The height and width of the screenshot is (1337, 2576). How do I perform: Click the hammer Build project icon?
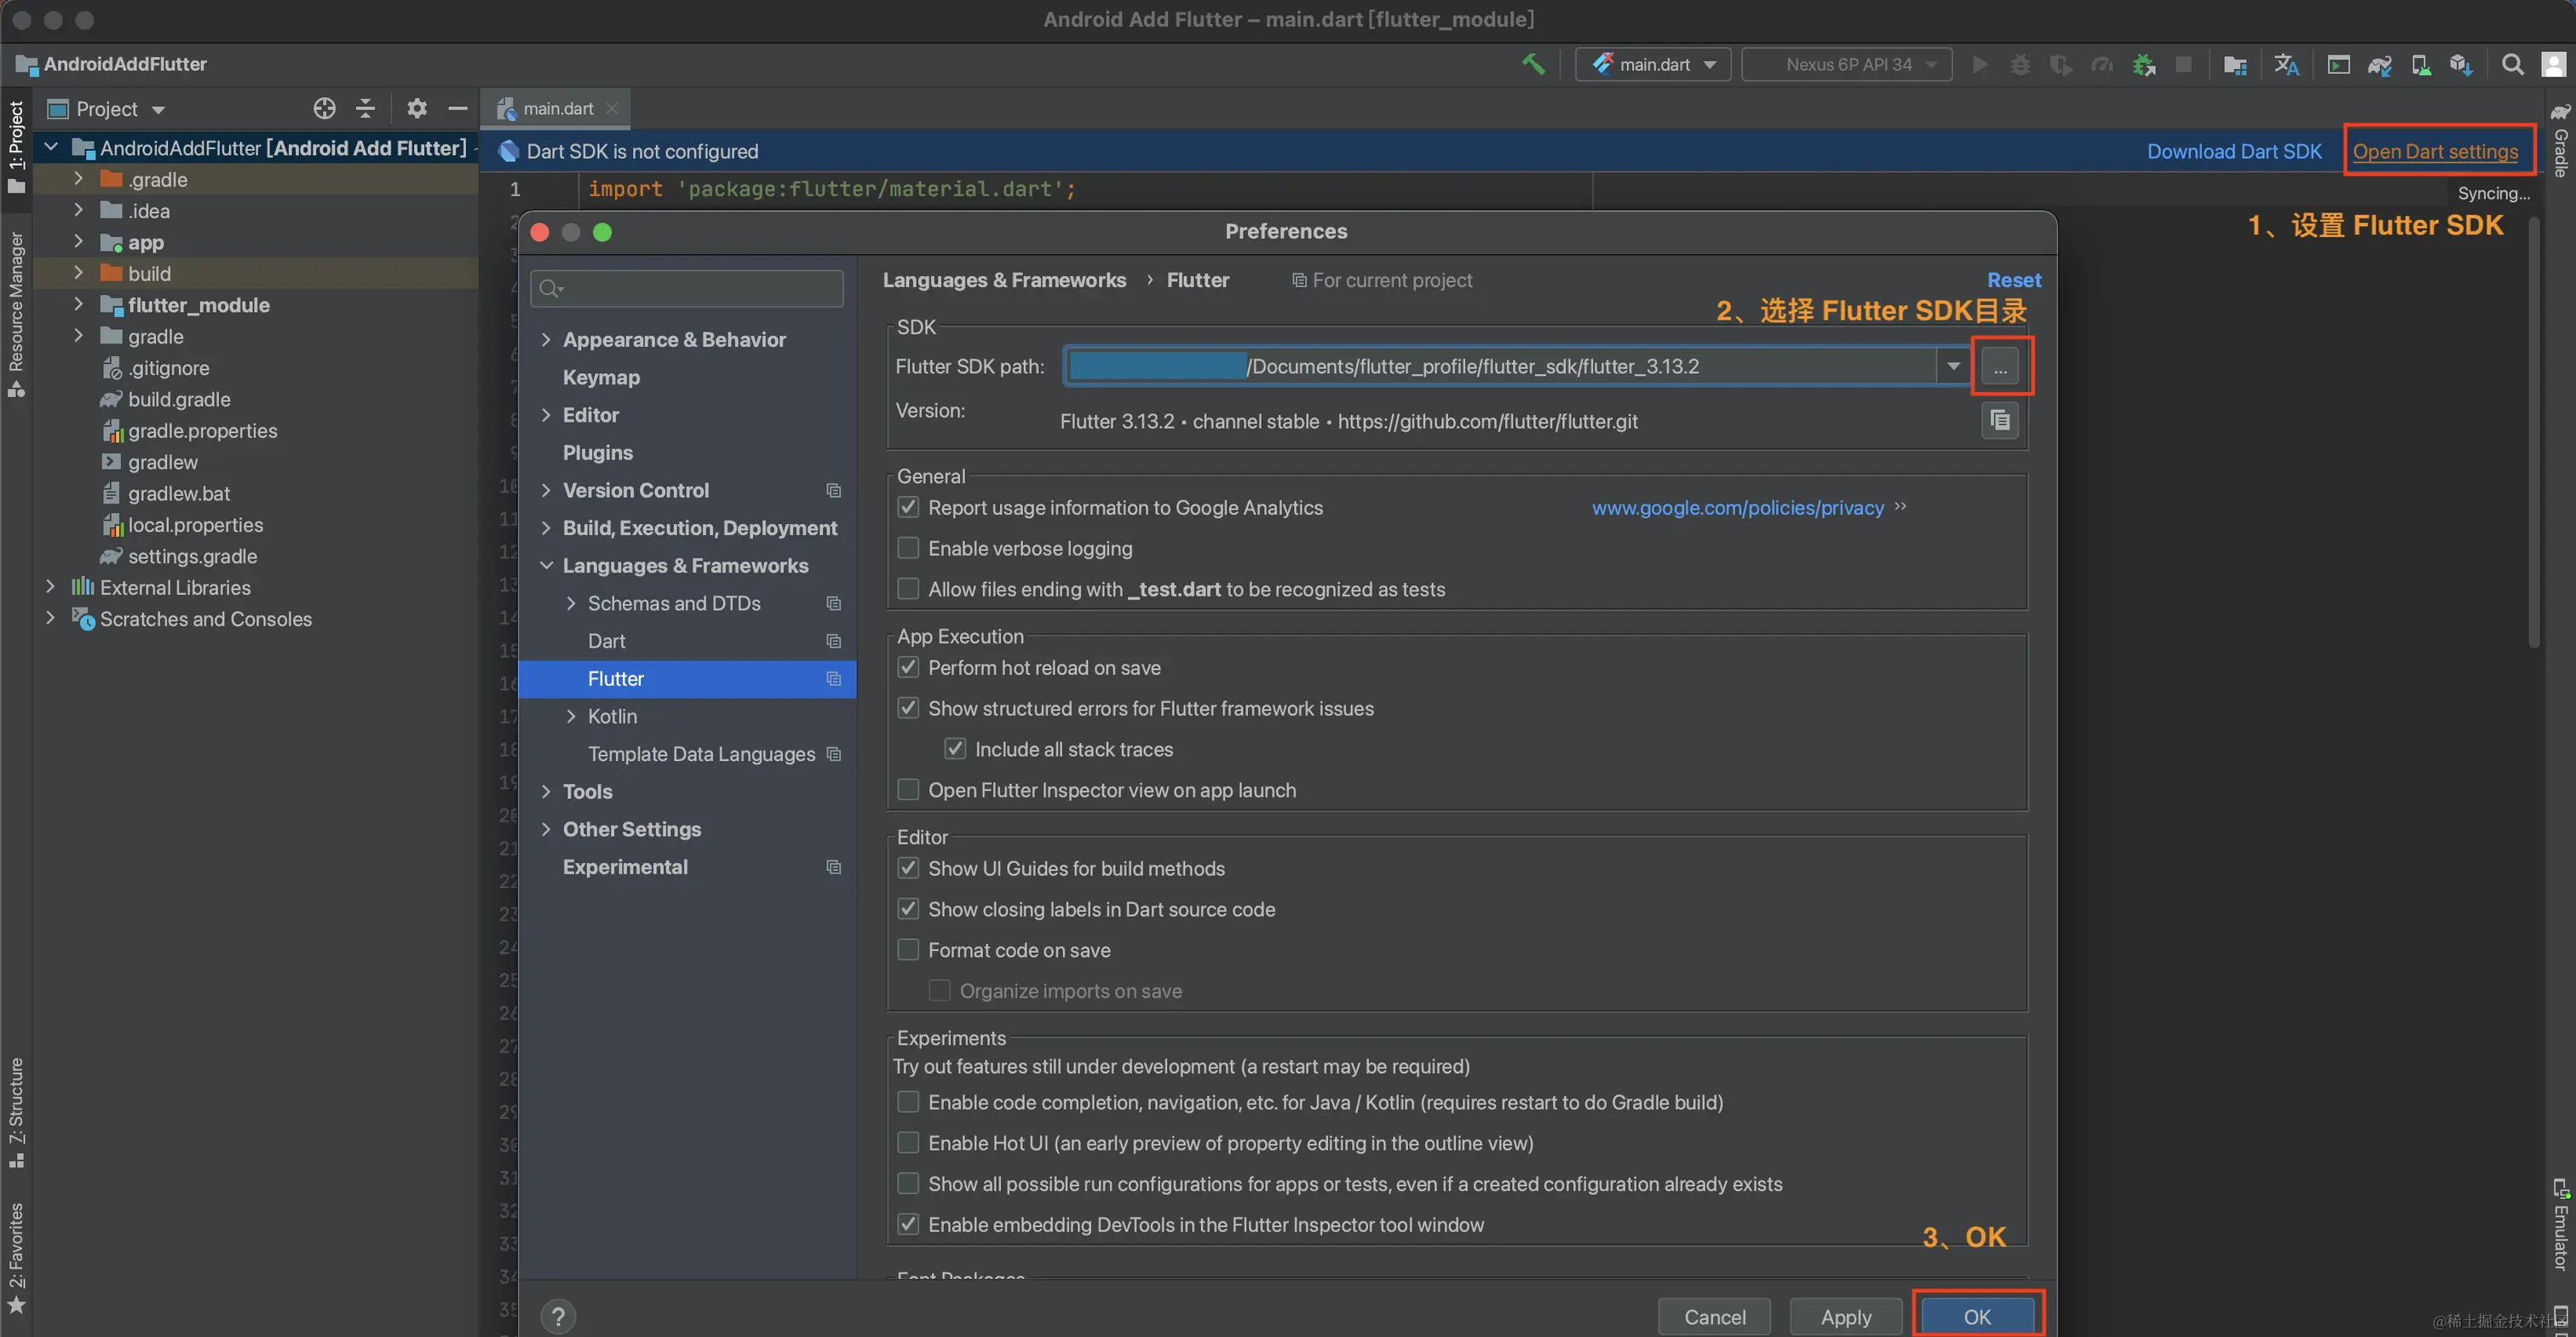click(x=1532, y=64)
